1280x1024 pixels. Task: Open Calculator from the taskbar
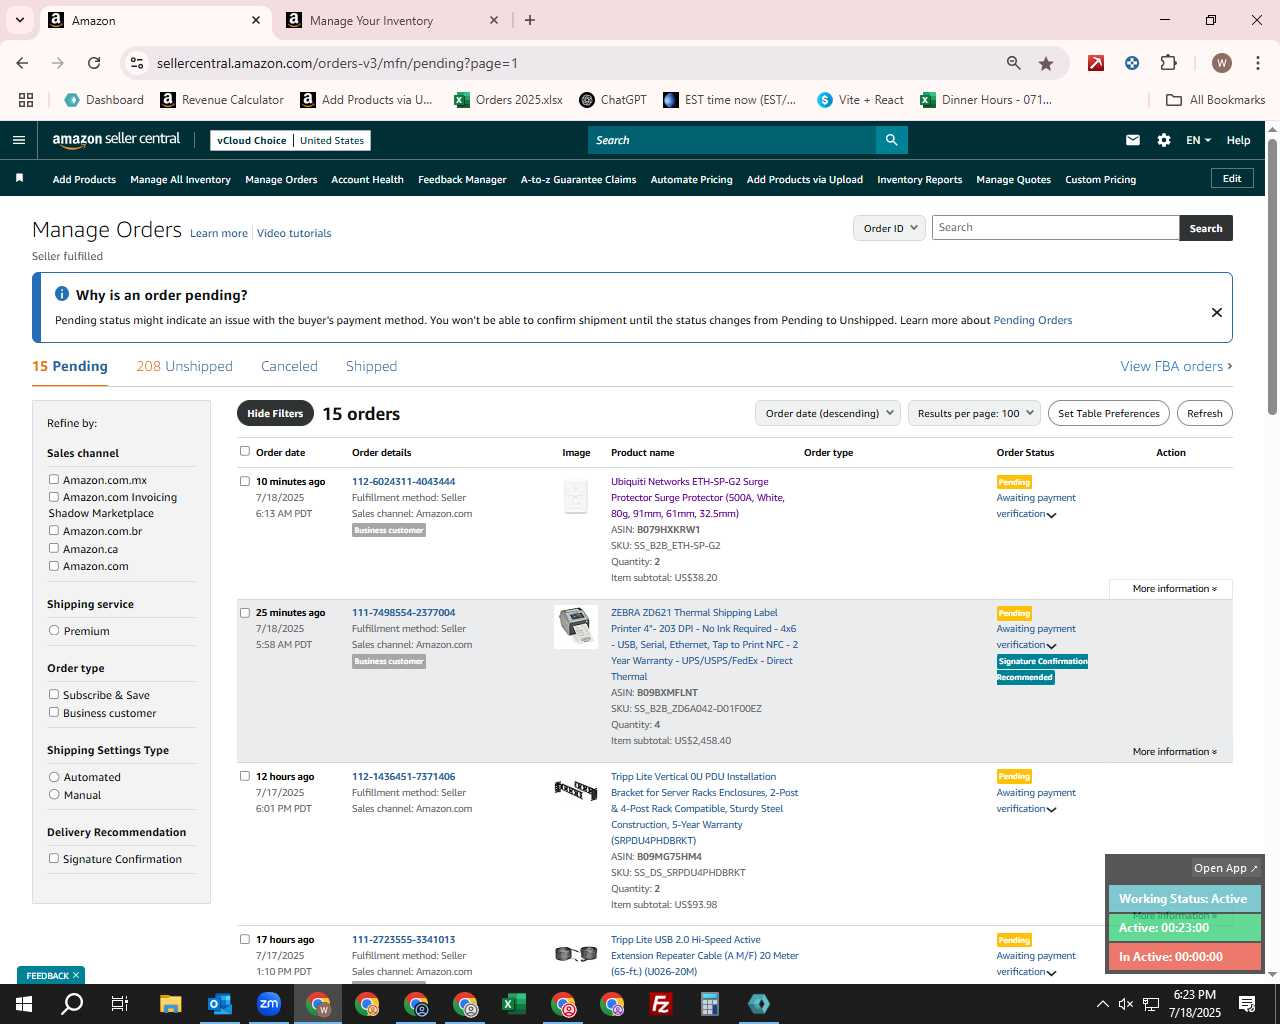pos(710,1004)
